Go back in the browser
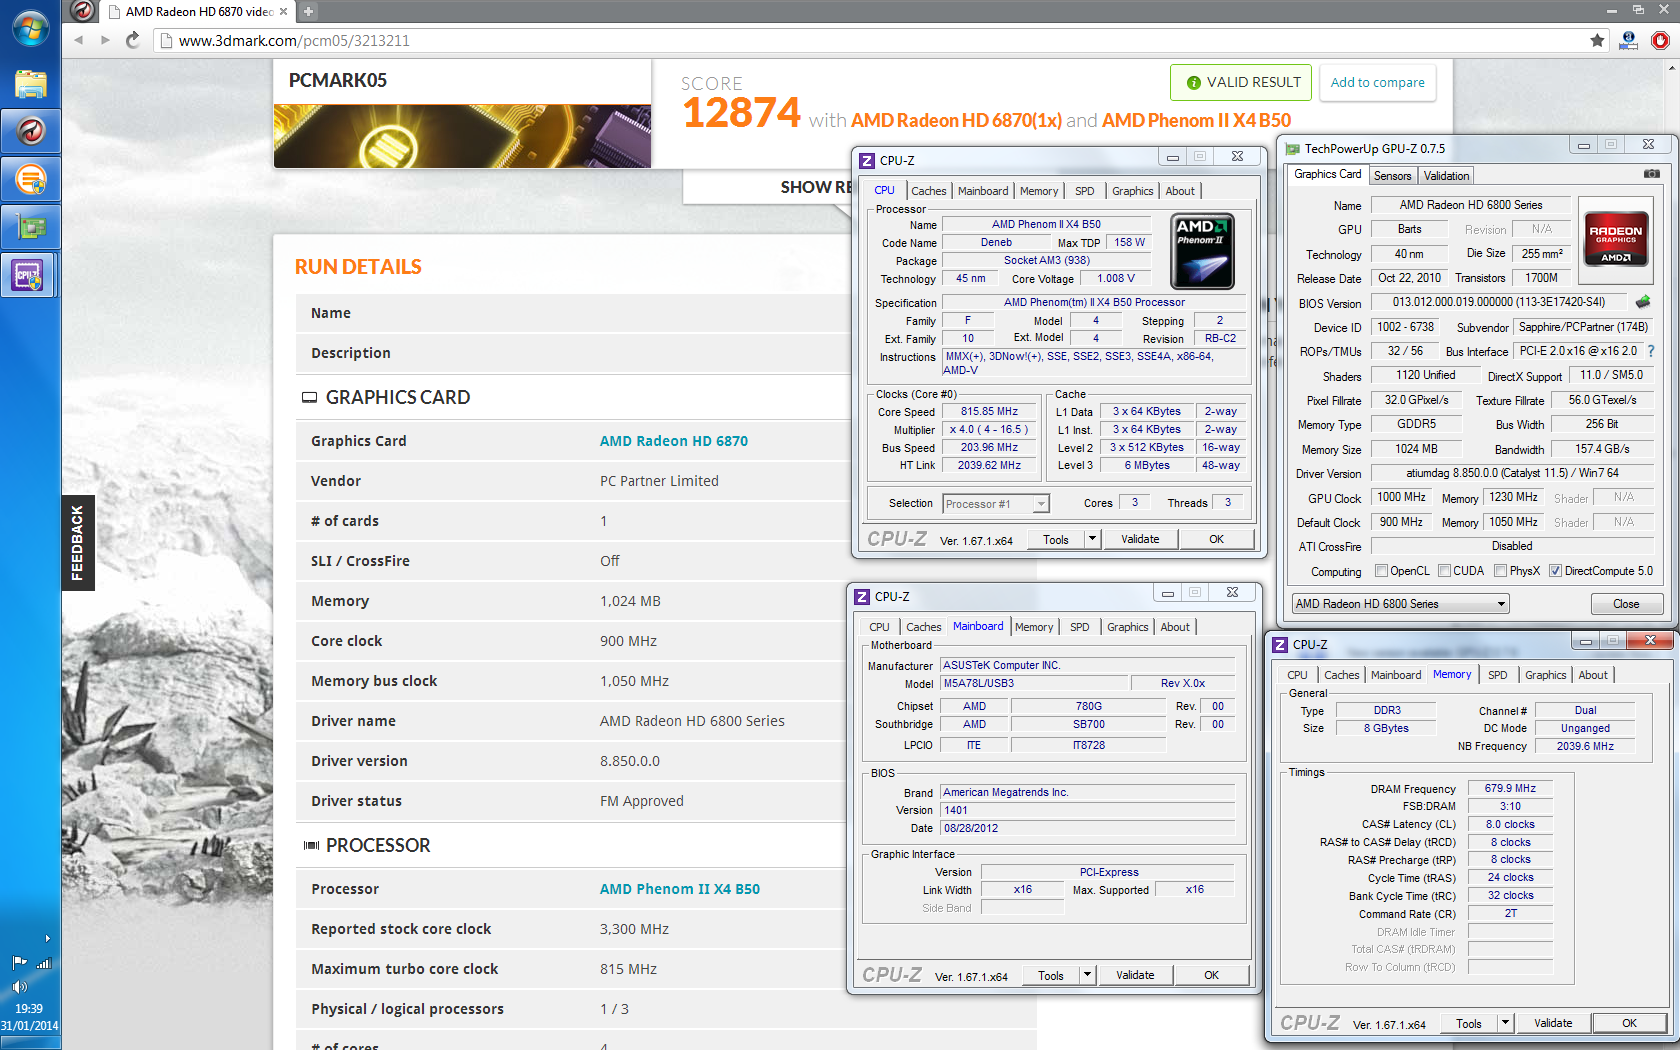1680x1050 pixels. (x=79, y=40)
